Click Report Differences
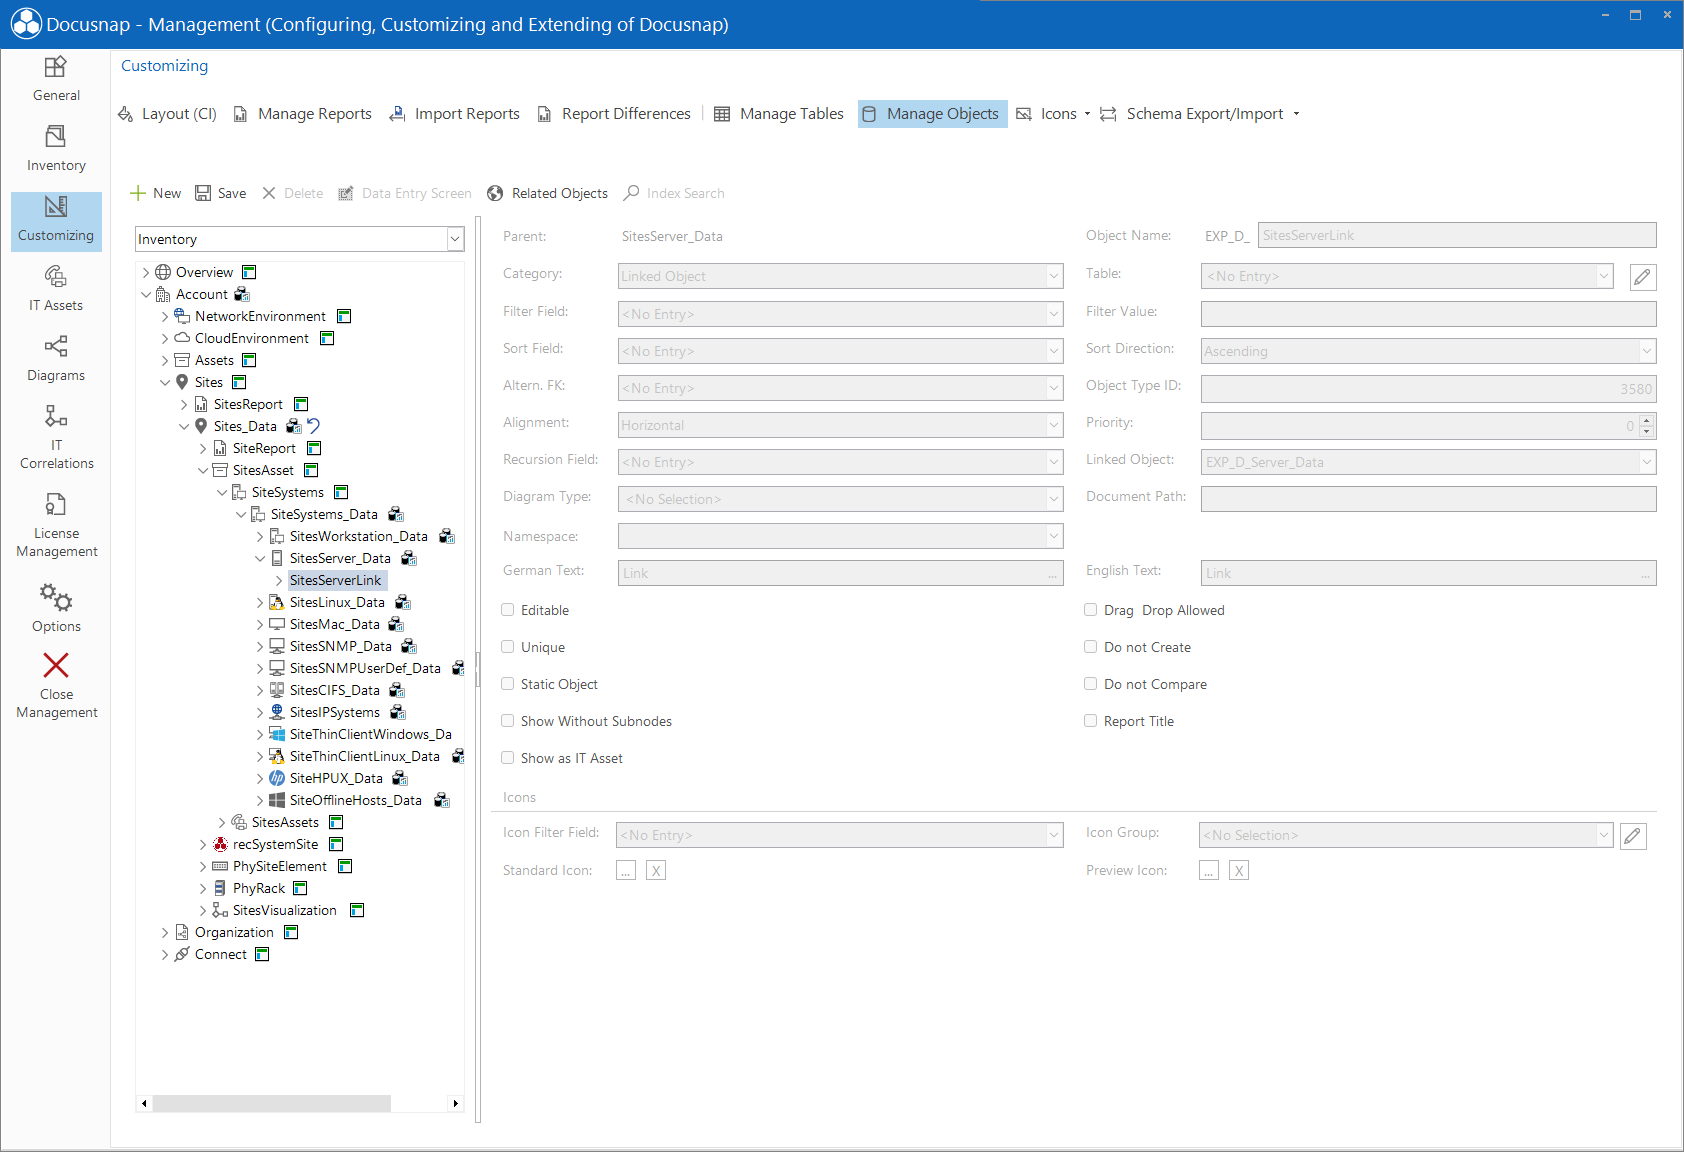The width and height of the screenshot is (1684, 1152). tap(614, 114)
